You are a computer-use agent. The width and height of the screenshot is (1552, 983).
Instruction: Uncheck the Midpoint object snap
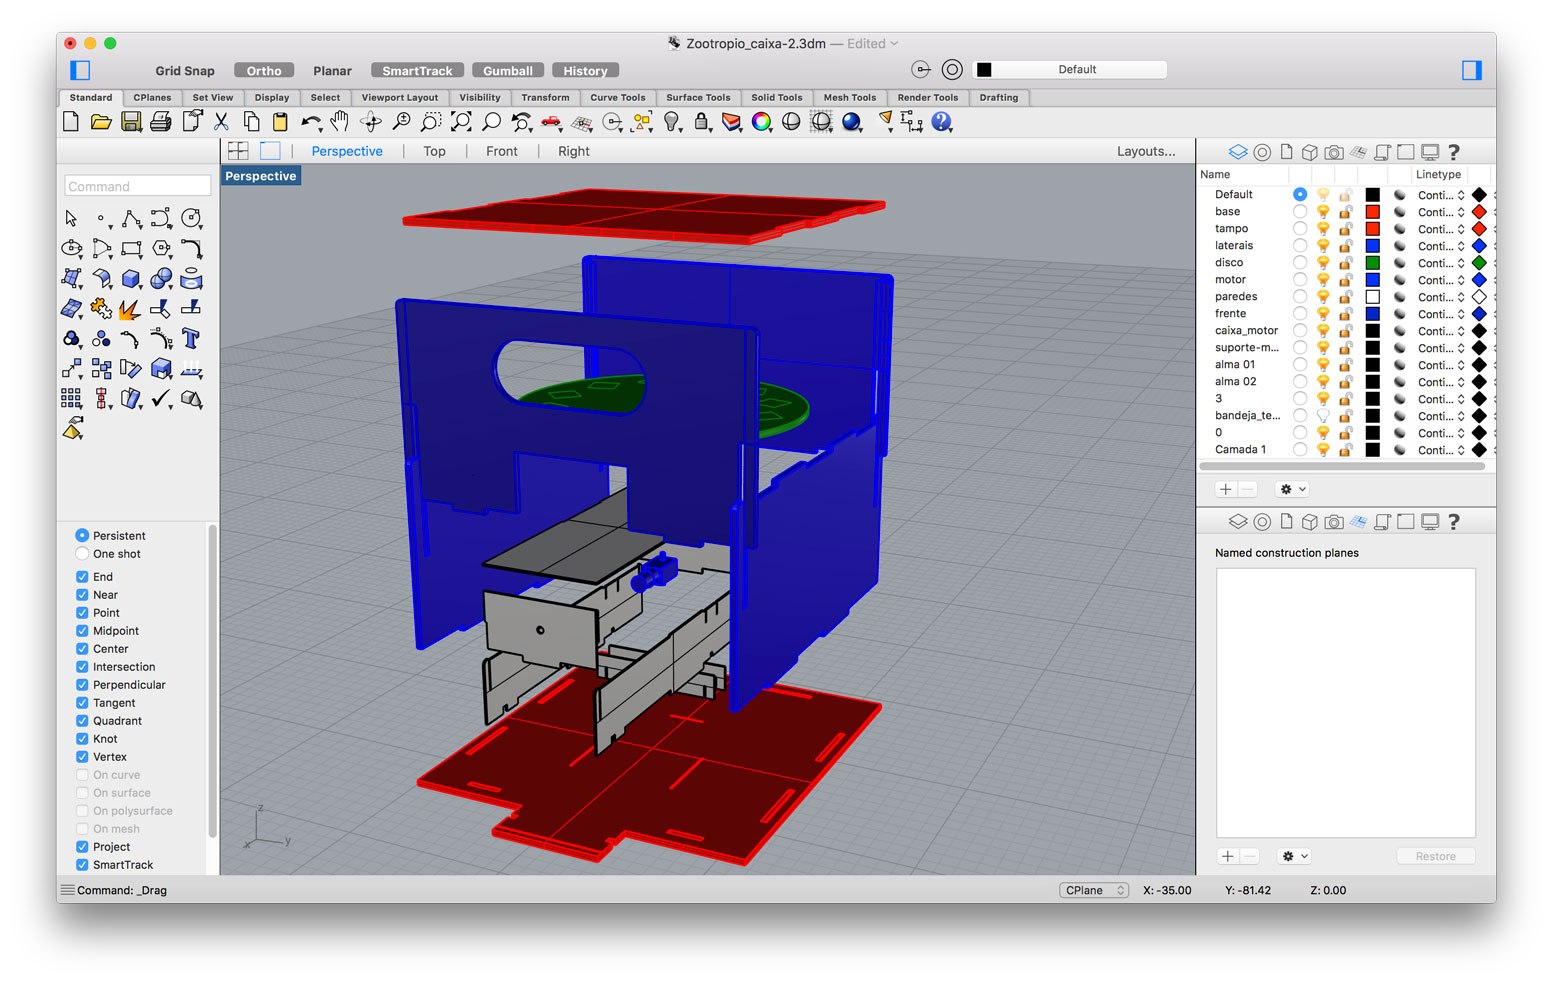82,631
